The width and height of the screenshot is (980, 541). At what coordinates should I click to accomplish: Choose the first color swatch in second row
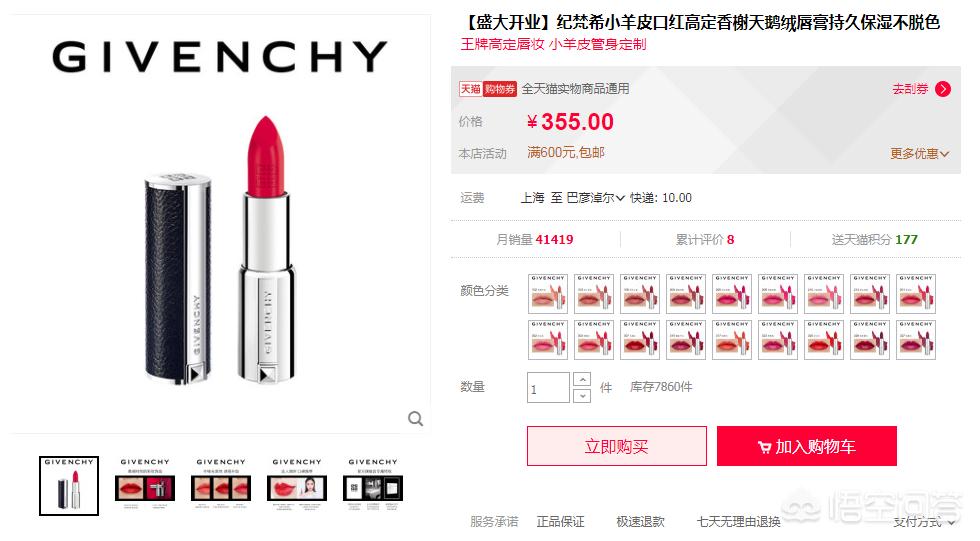548,339
